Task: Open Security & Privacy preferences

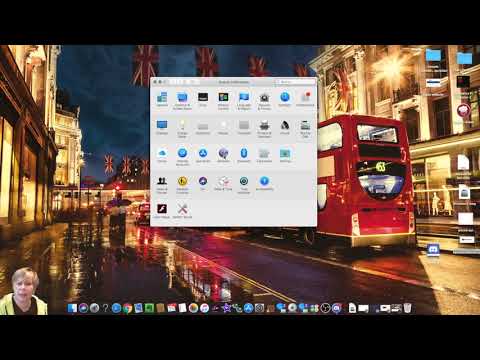Action: (x=264, y=97)
